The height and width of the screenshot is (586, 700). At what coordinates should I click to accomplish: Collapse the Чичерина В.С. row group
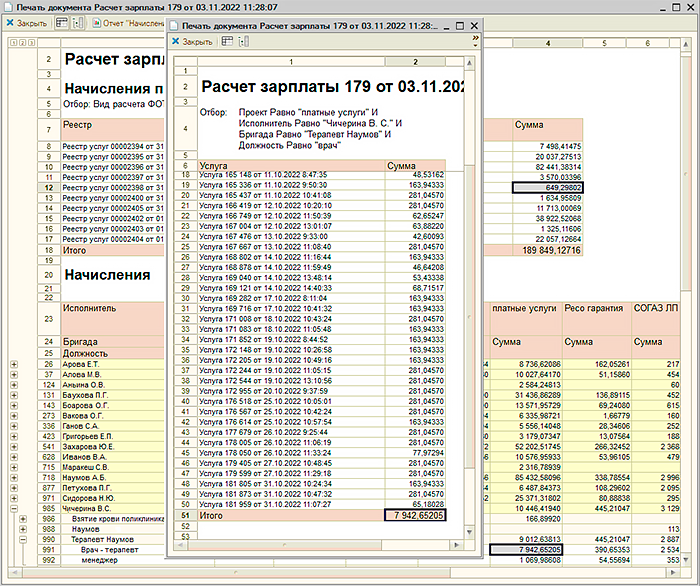pos(13,508)
